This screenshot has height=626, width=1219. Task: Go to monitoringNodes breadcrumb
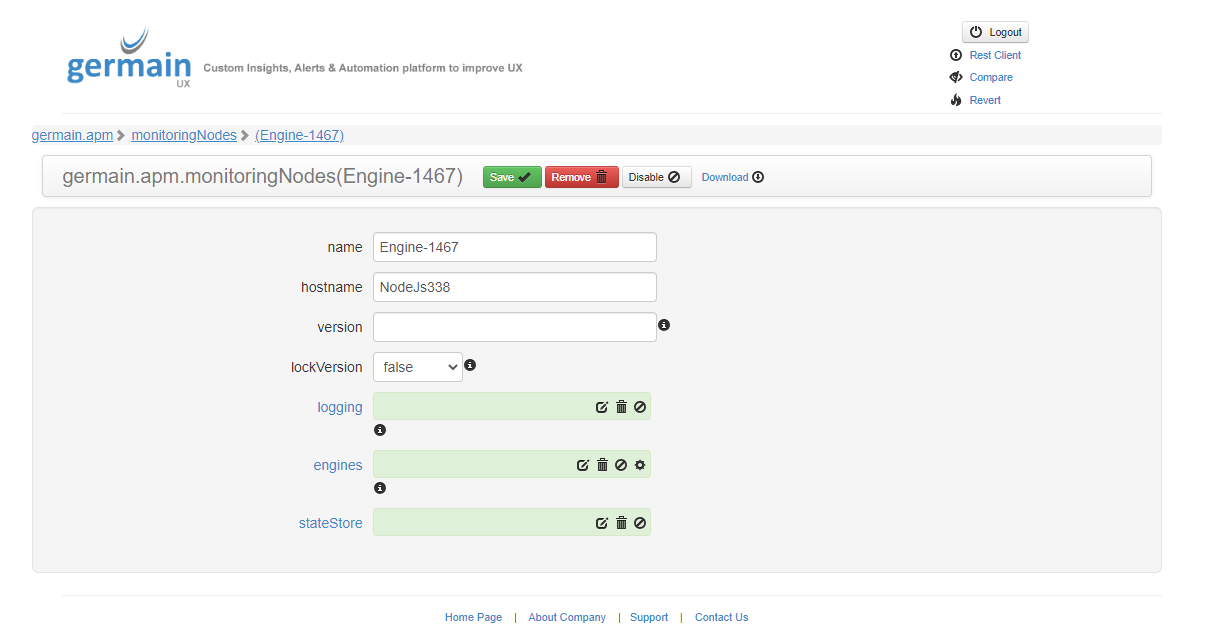coord(184,135)
